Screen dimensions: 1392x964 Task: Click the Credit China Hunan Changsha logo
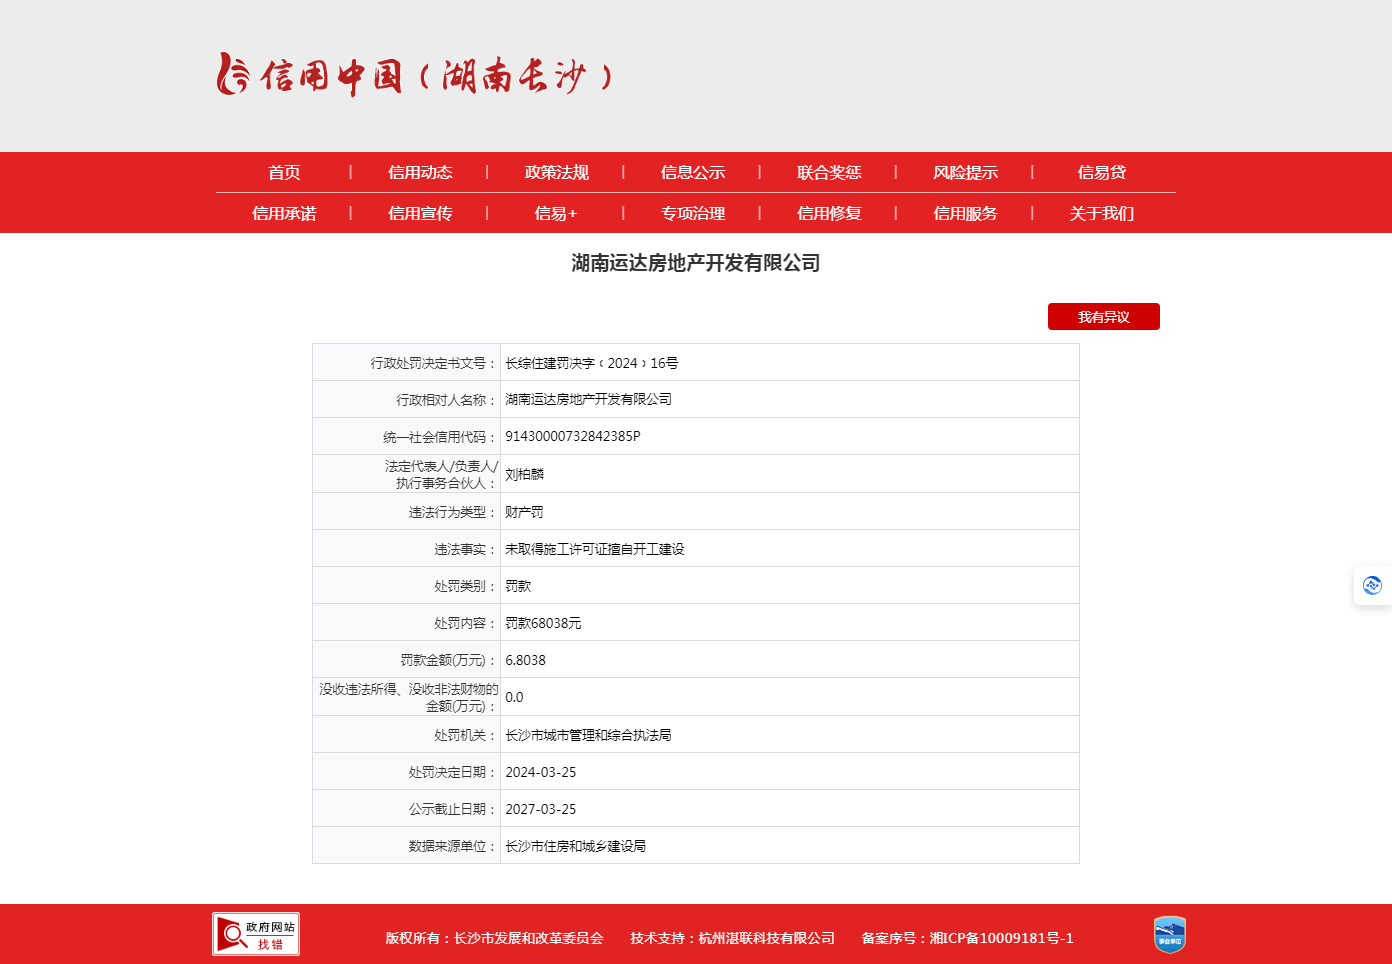tap(415, 75)
